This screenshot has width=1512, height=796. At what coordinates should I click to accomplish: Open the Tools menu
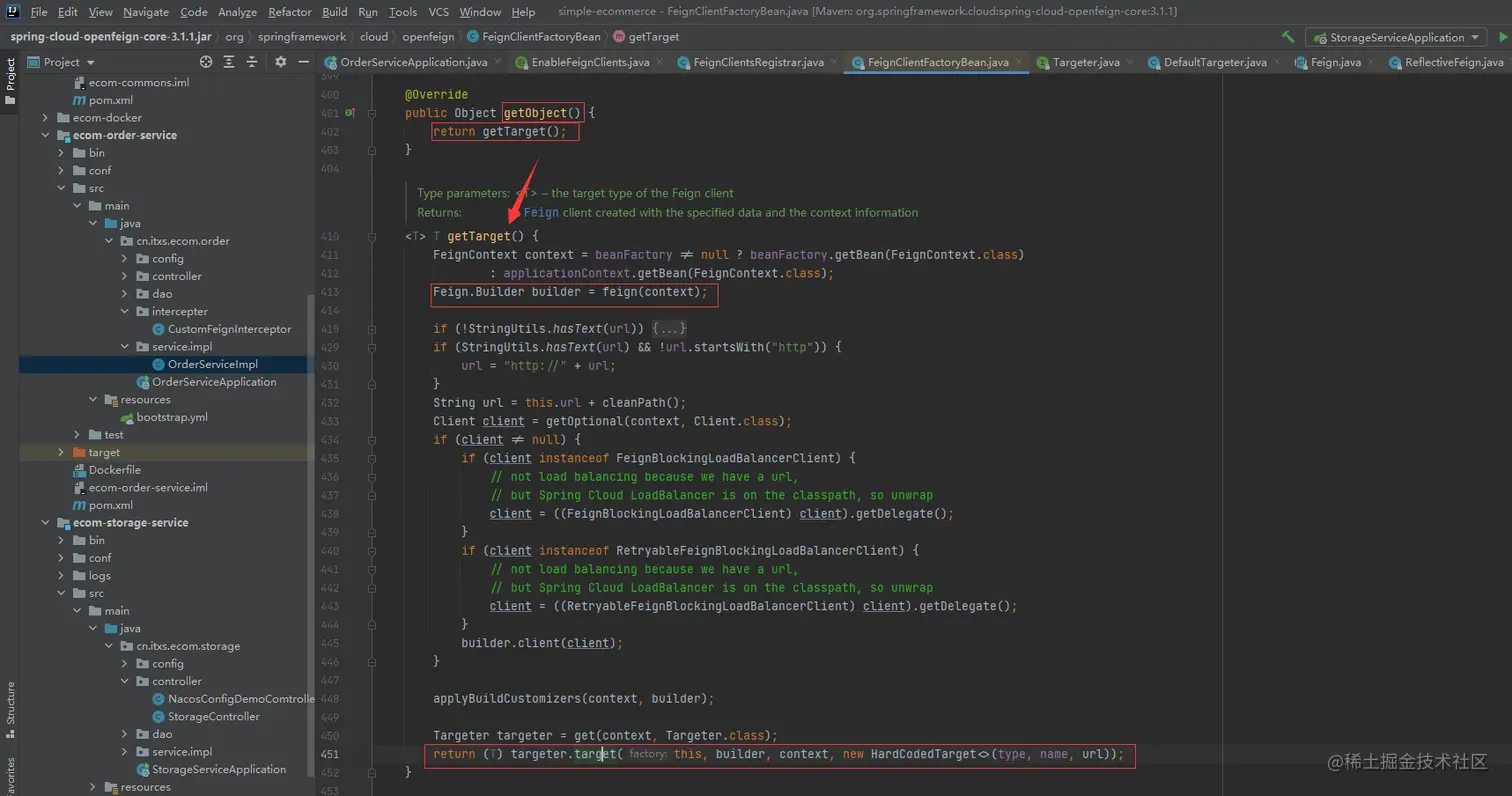[403, 12]
